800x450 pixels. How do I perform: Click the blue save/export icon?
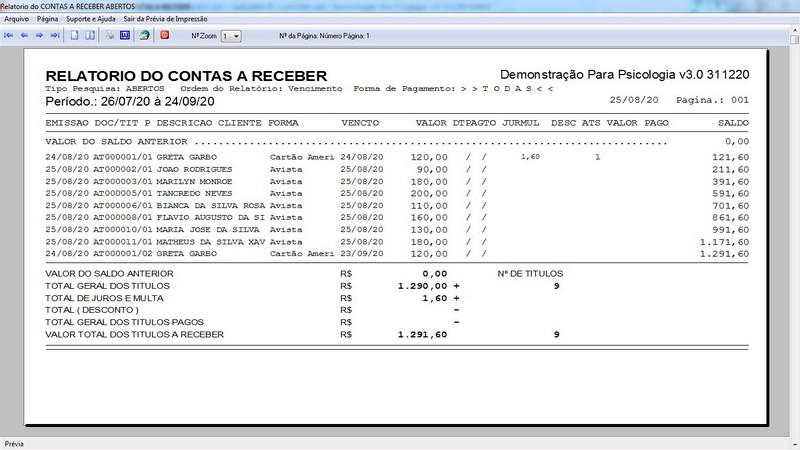[125, 36]
